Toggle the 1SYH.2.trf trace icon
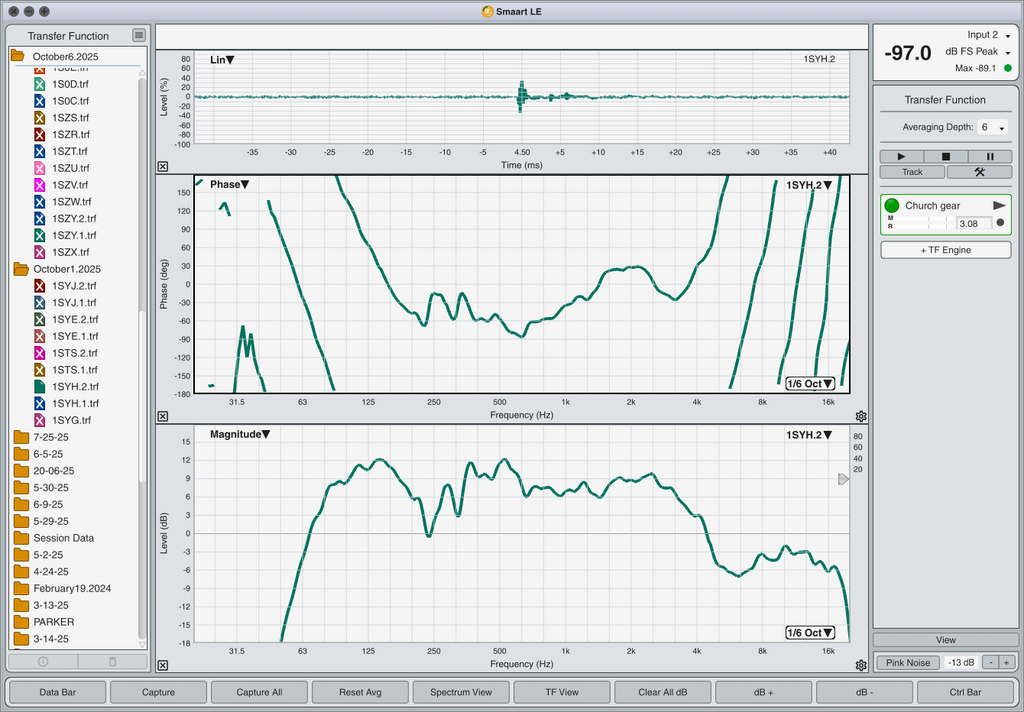Screen dimensions: 1024x712 pyautogui.click(x=40, y=386)
